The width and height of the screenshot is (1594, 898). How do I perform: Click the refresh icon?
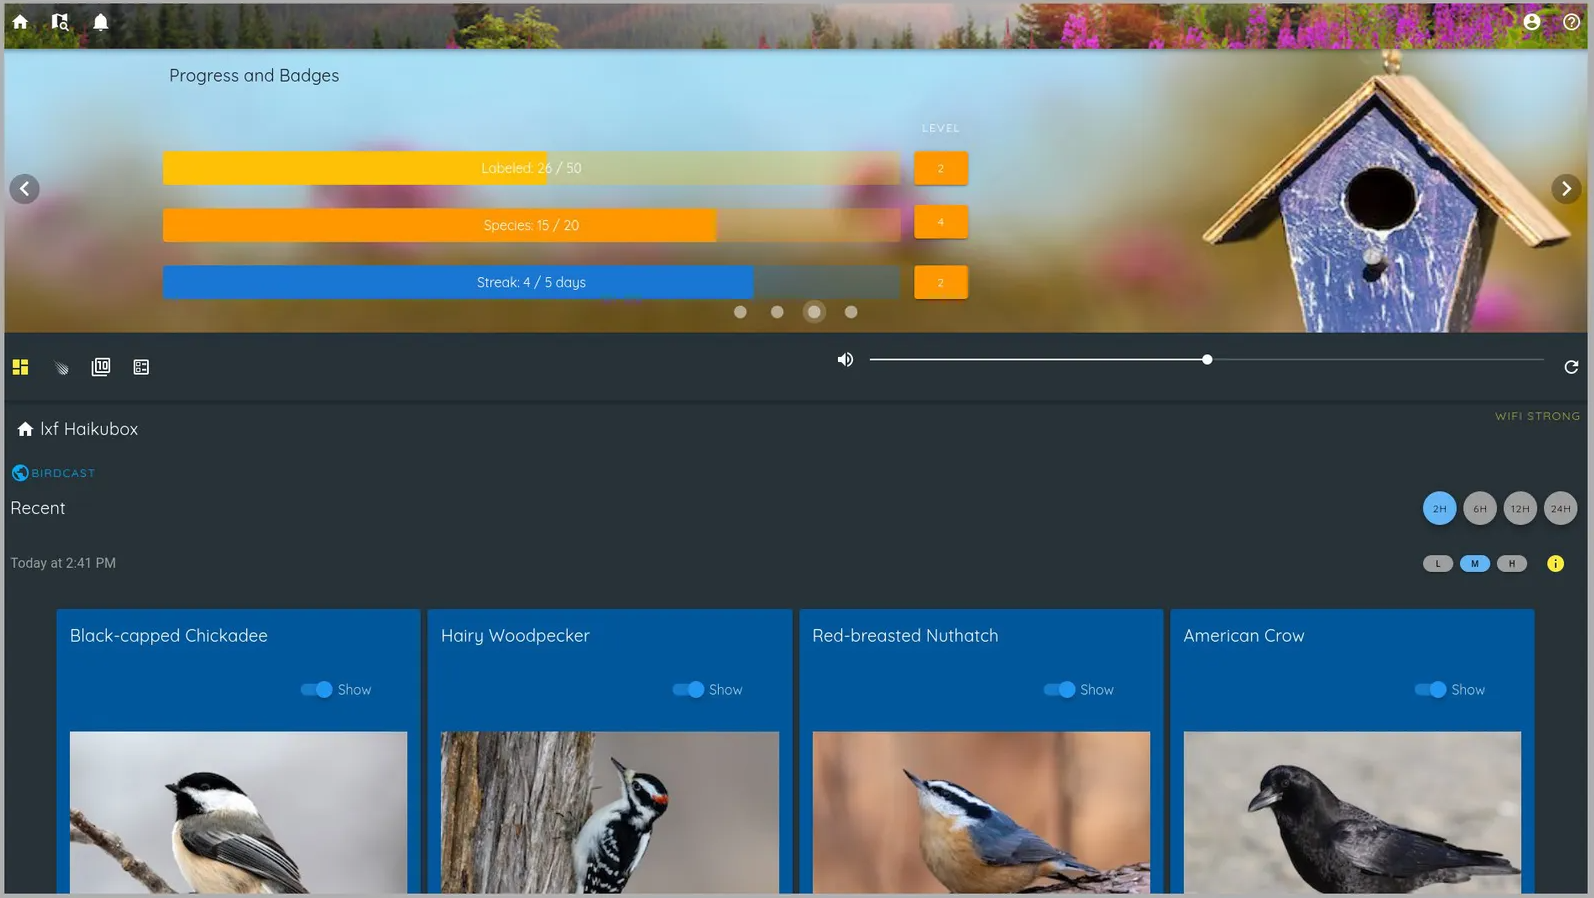pyautogui.click(x=1571, y=367)
